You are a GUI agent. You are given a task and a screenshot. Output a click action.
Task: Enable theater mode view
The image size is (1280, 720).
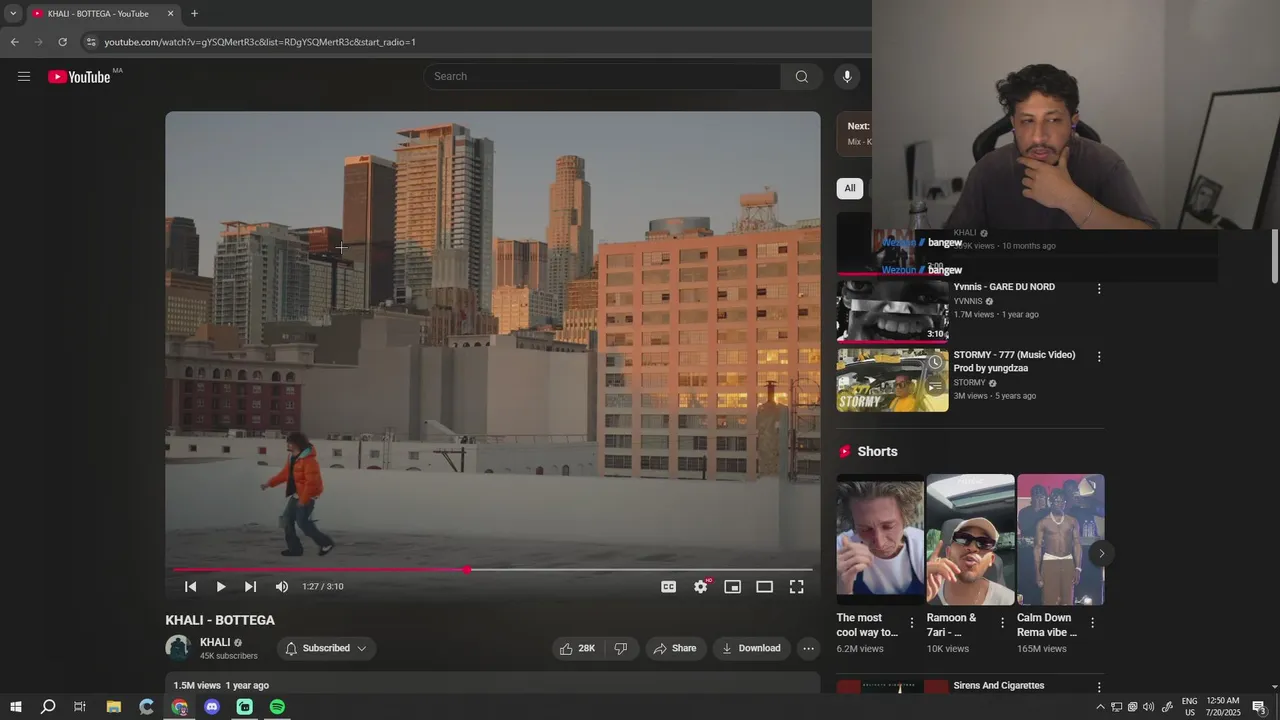(765, 587)
